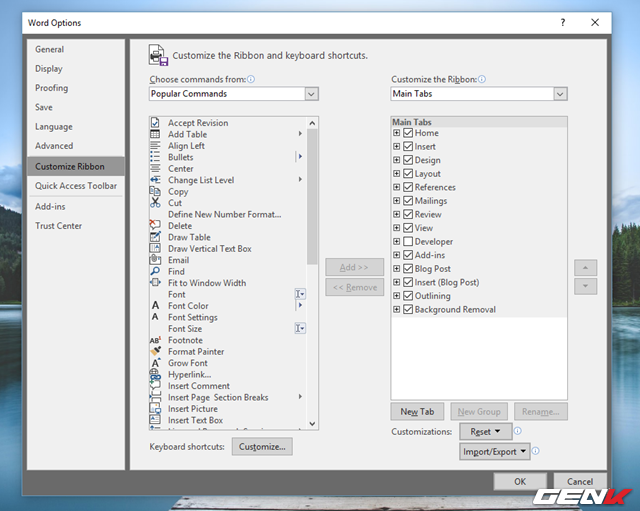
Task: Open the Import/Export dropdown button
Action: pos(494,452)
